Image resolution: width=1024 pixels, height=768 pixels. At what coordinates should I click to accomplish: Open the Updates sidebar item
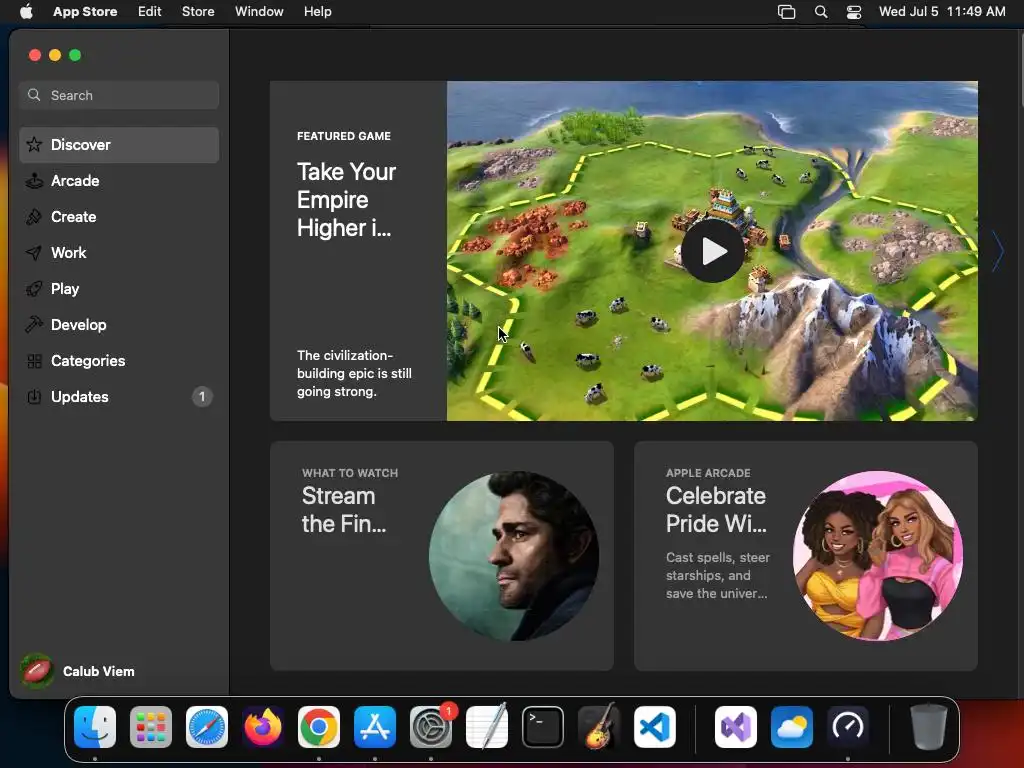[119, 396]
